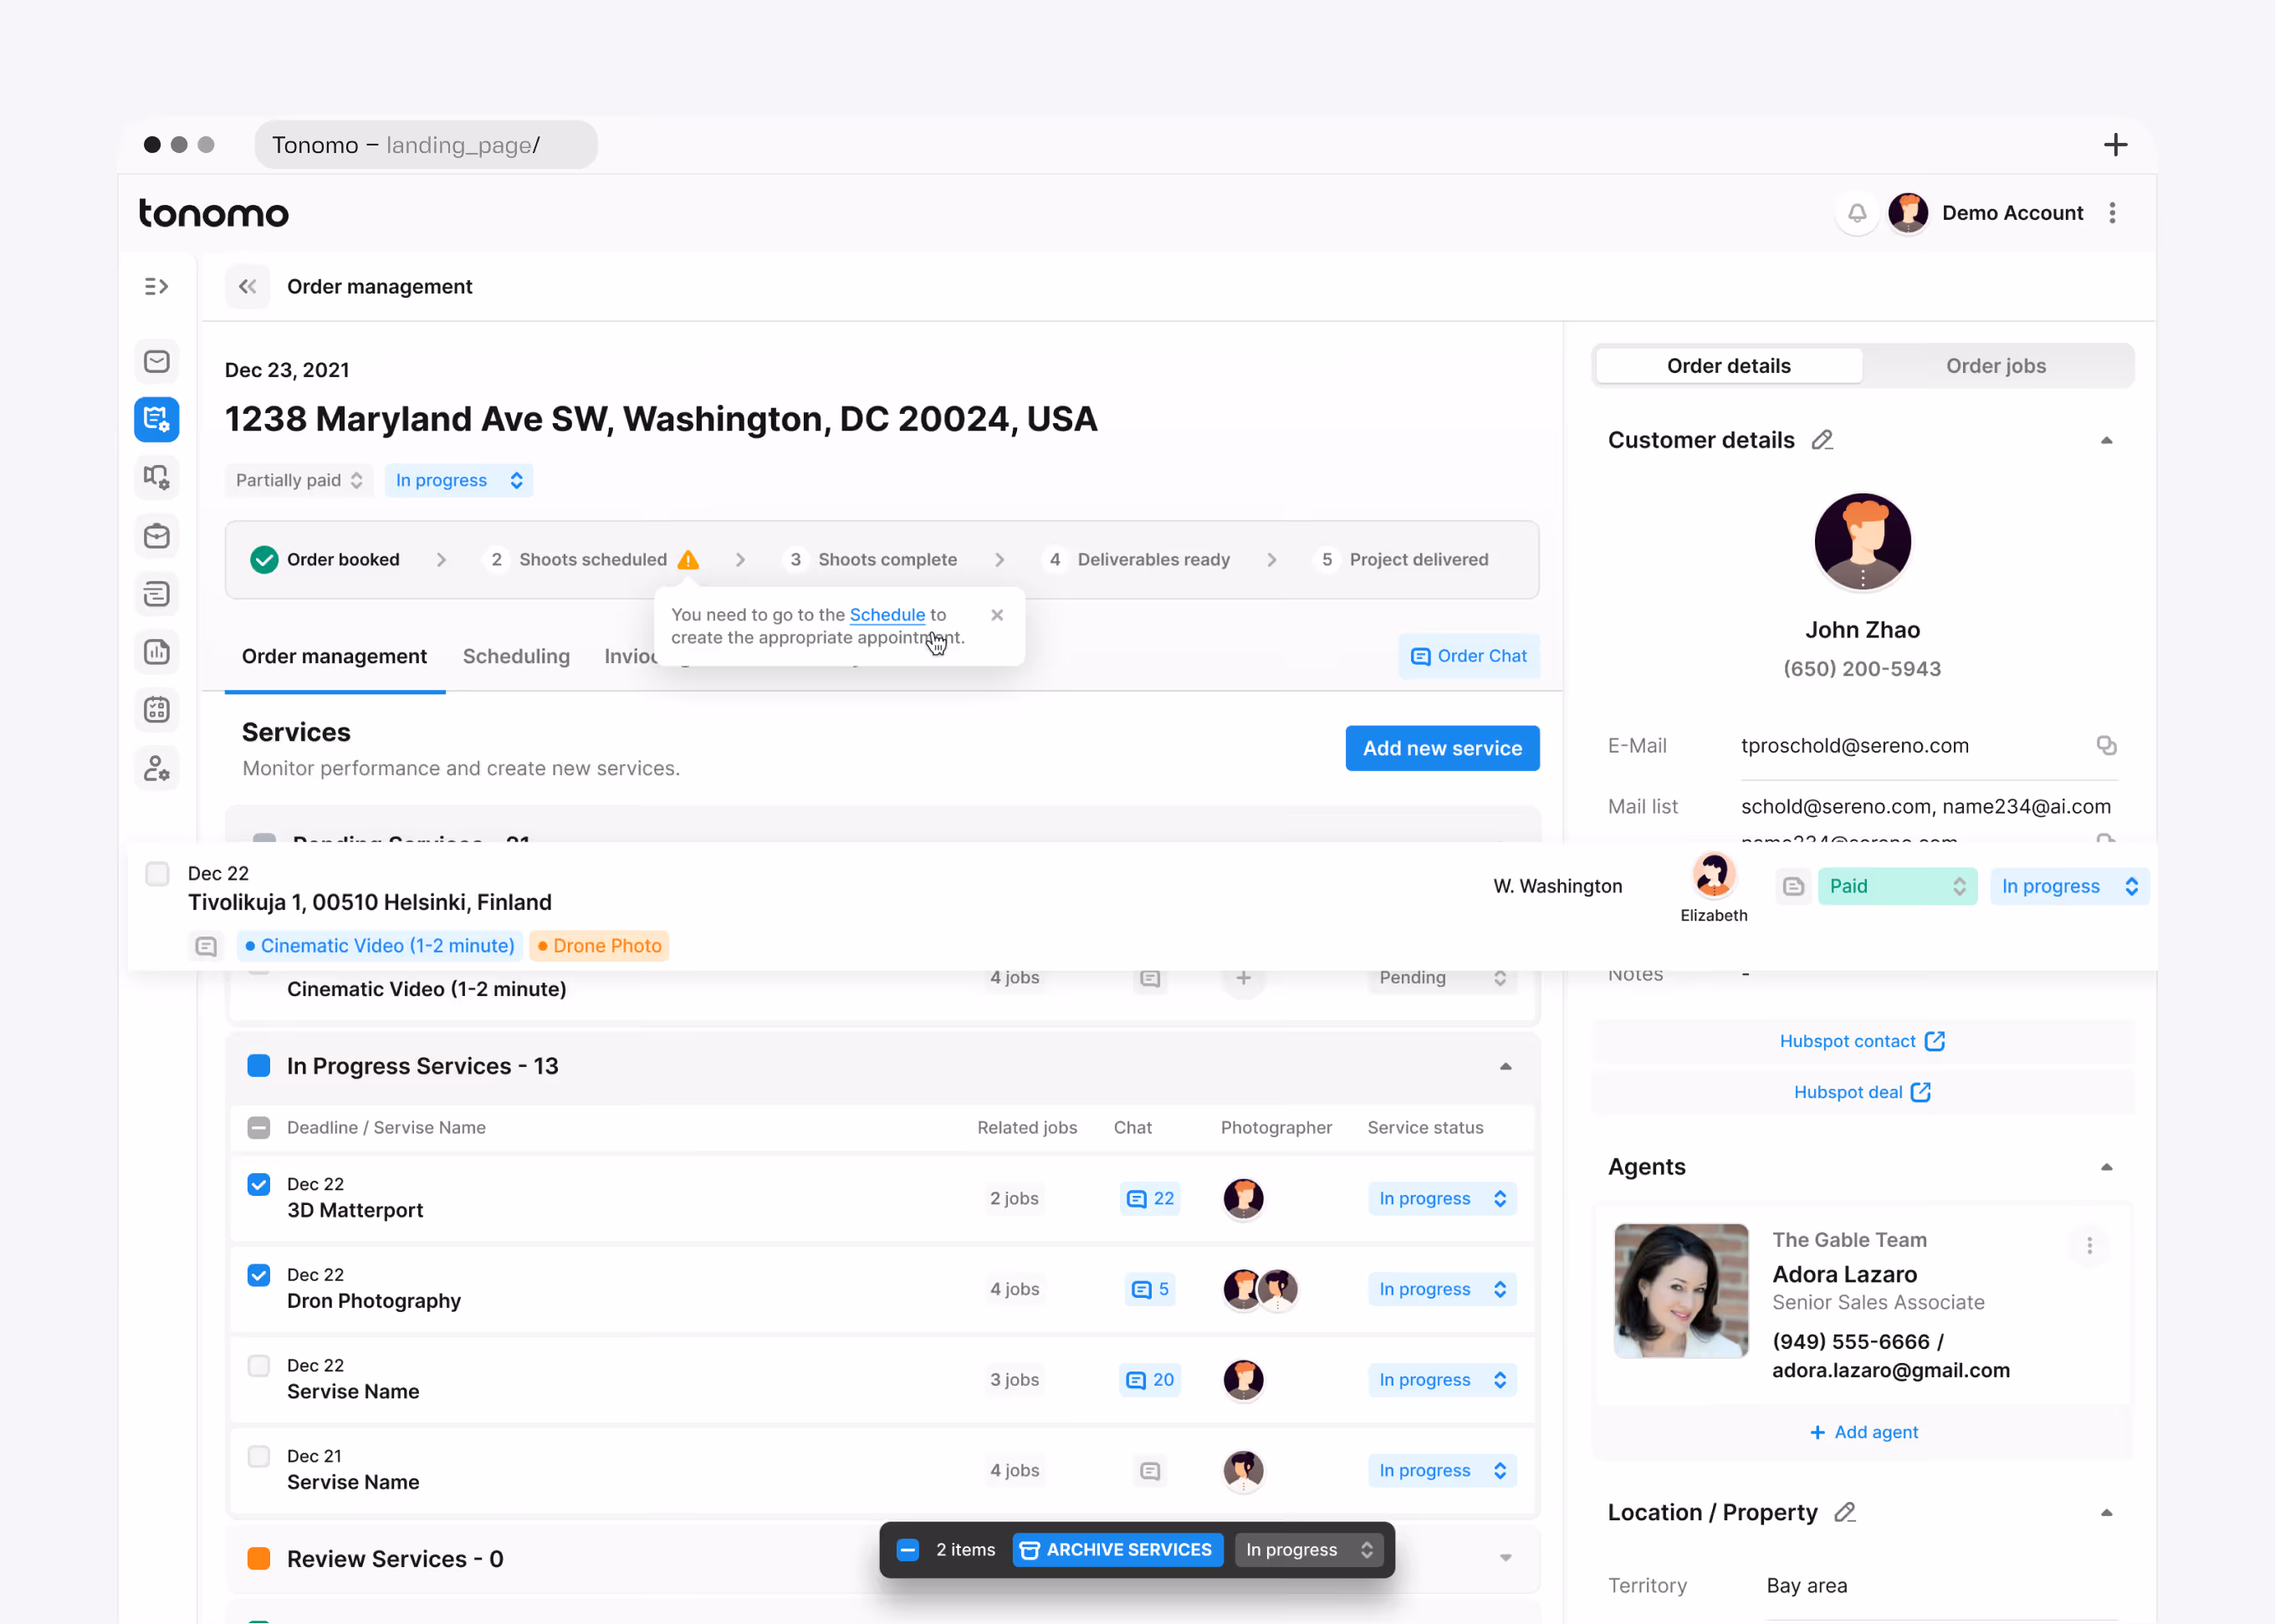Copy the customer e-mail address
This screenshot has height=1624, width=2275.
pos(2105,745)
